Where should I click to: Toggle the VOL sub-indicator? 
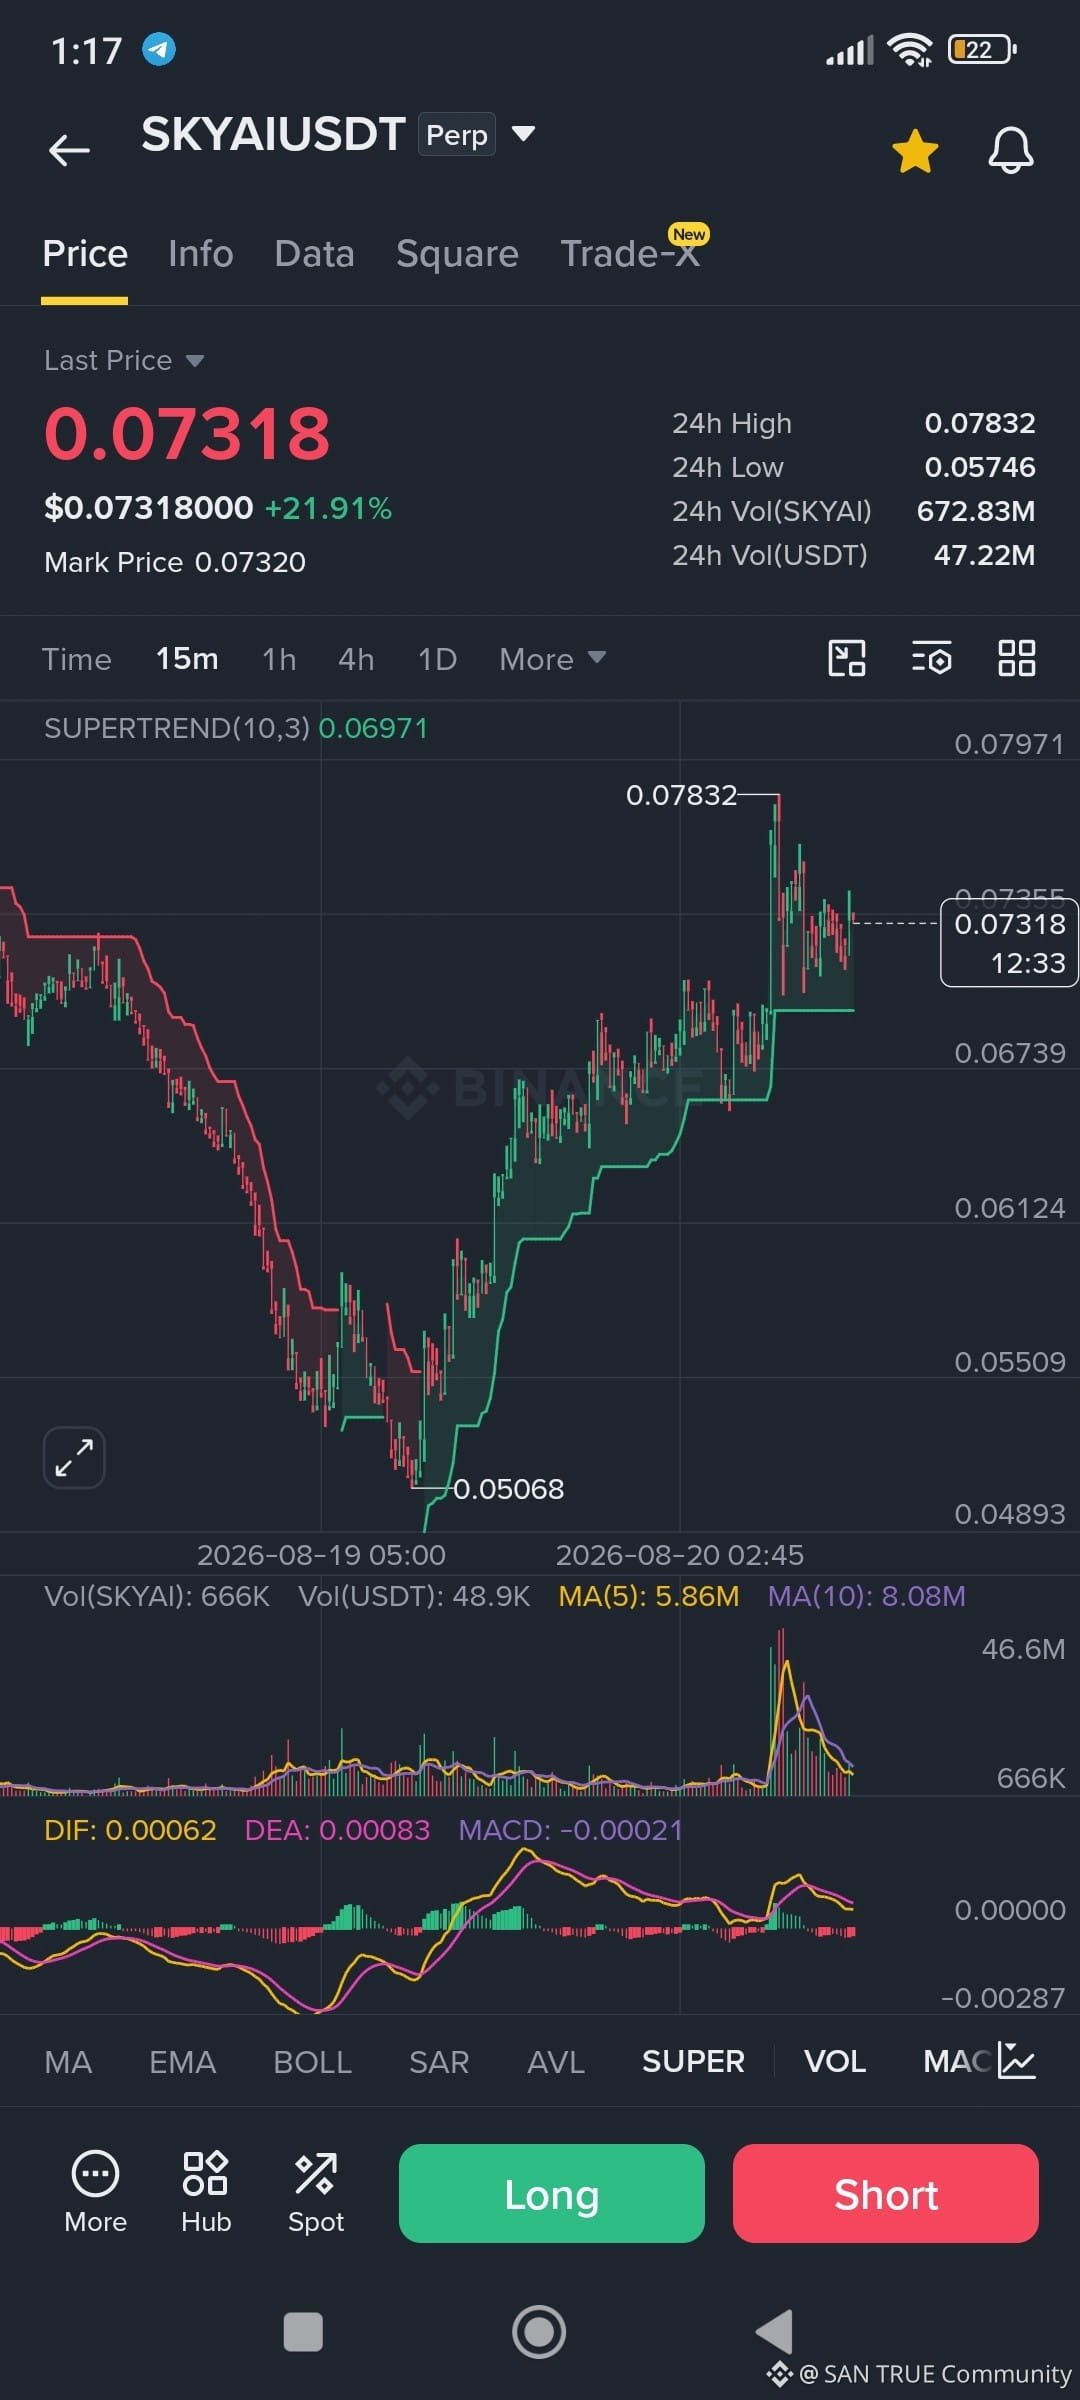835,2061
